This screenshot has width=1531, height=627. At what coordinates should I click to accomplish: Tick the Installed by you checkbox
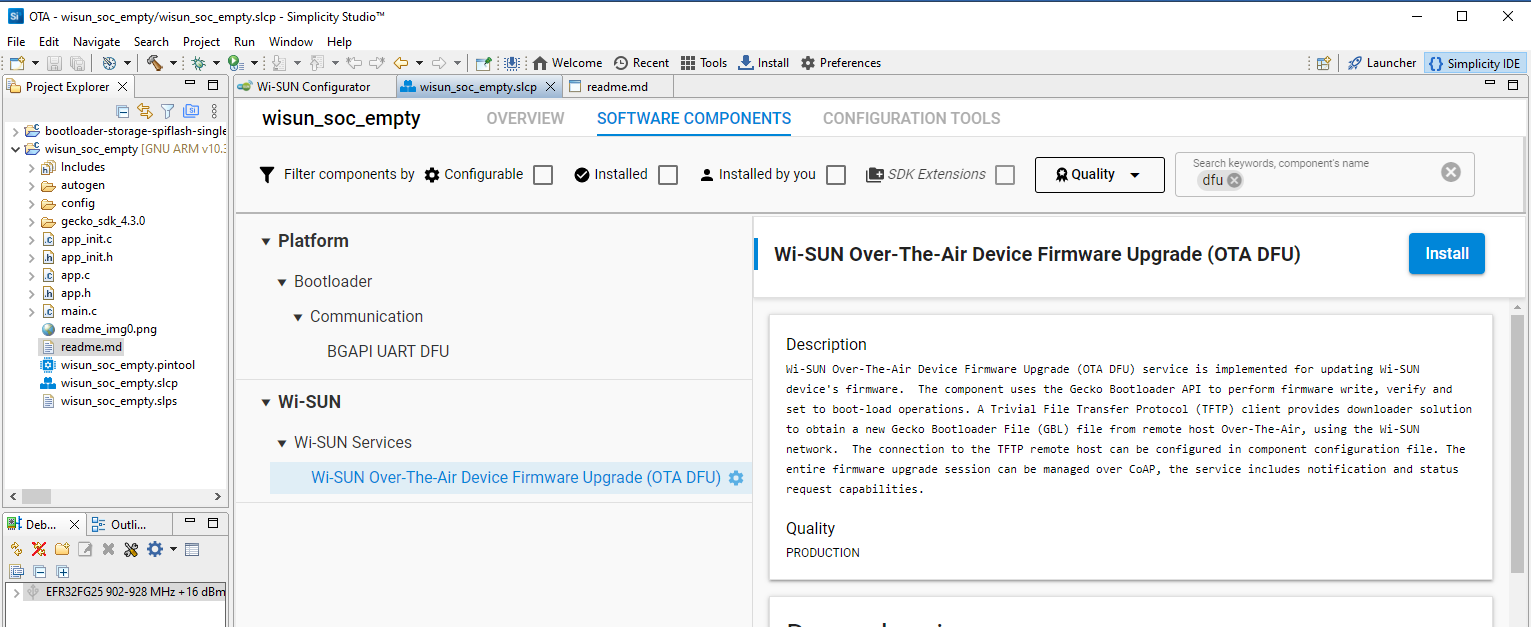point(836,175)
